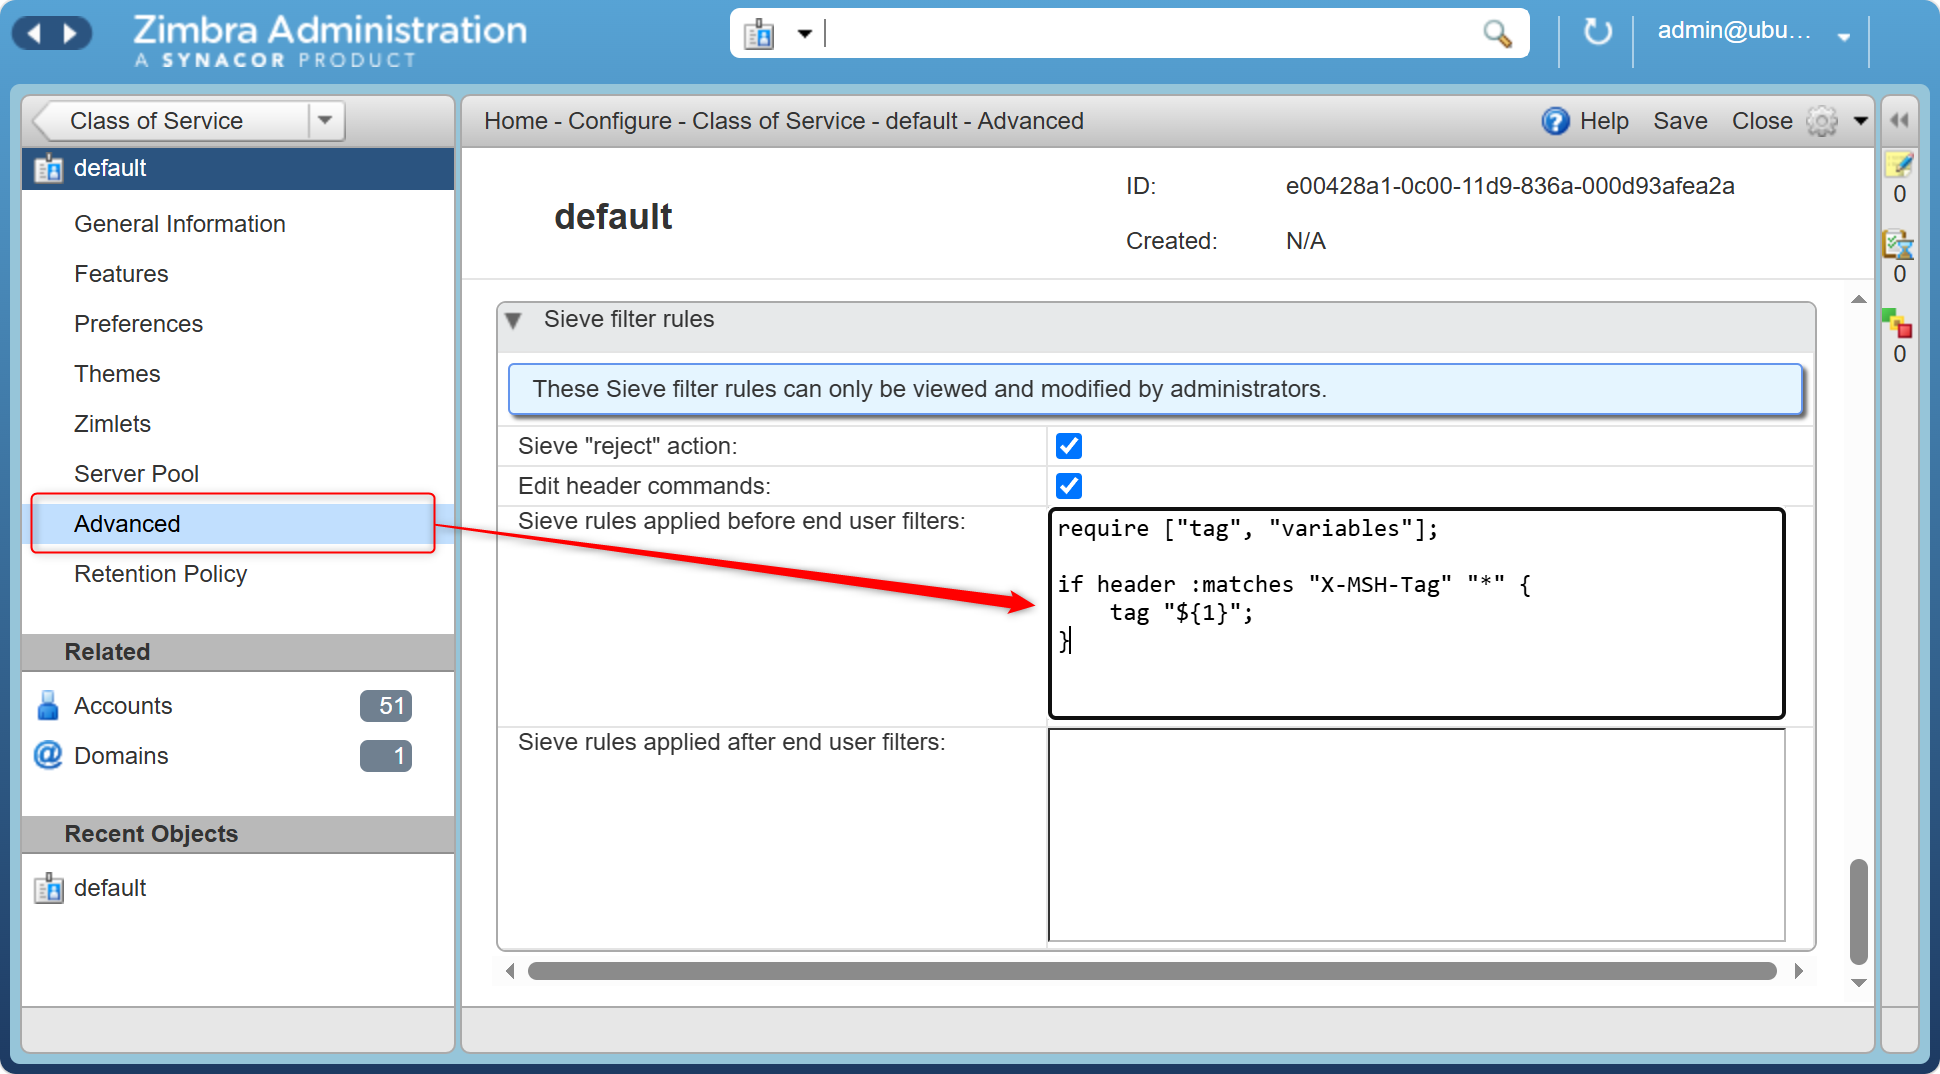Open the Features section

121,274
